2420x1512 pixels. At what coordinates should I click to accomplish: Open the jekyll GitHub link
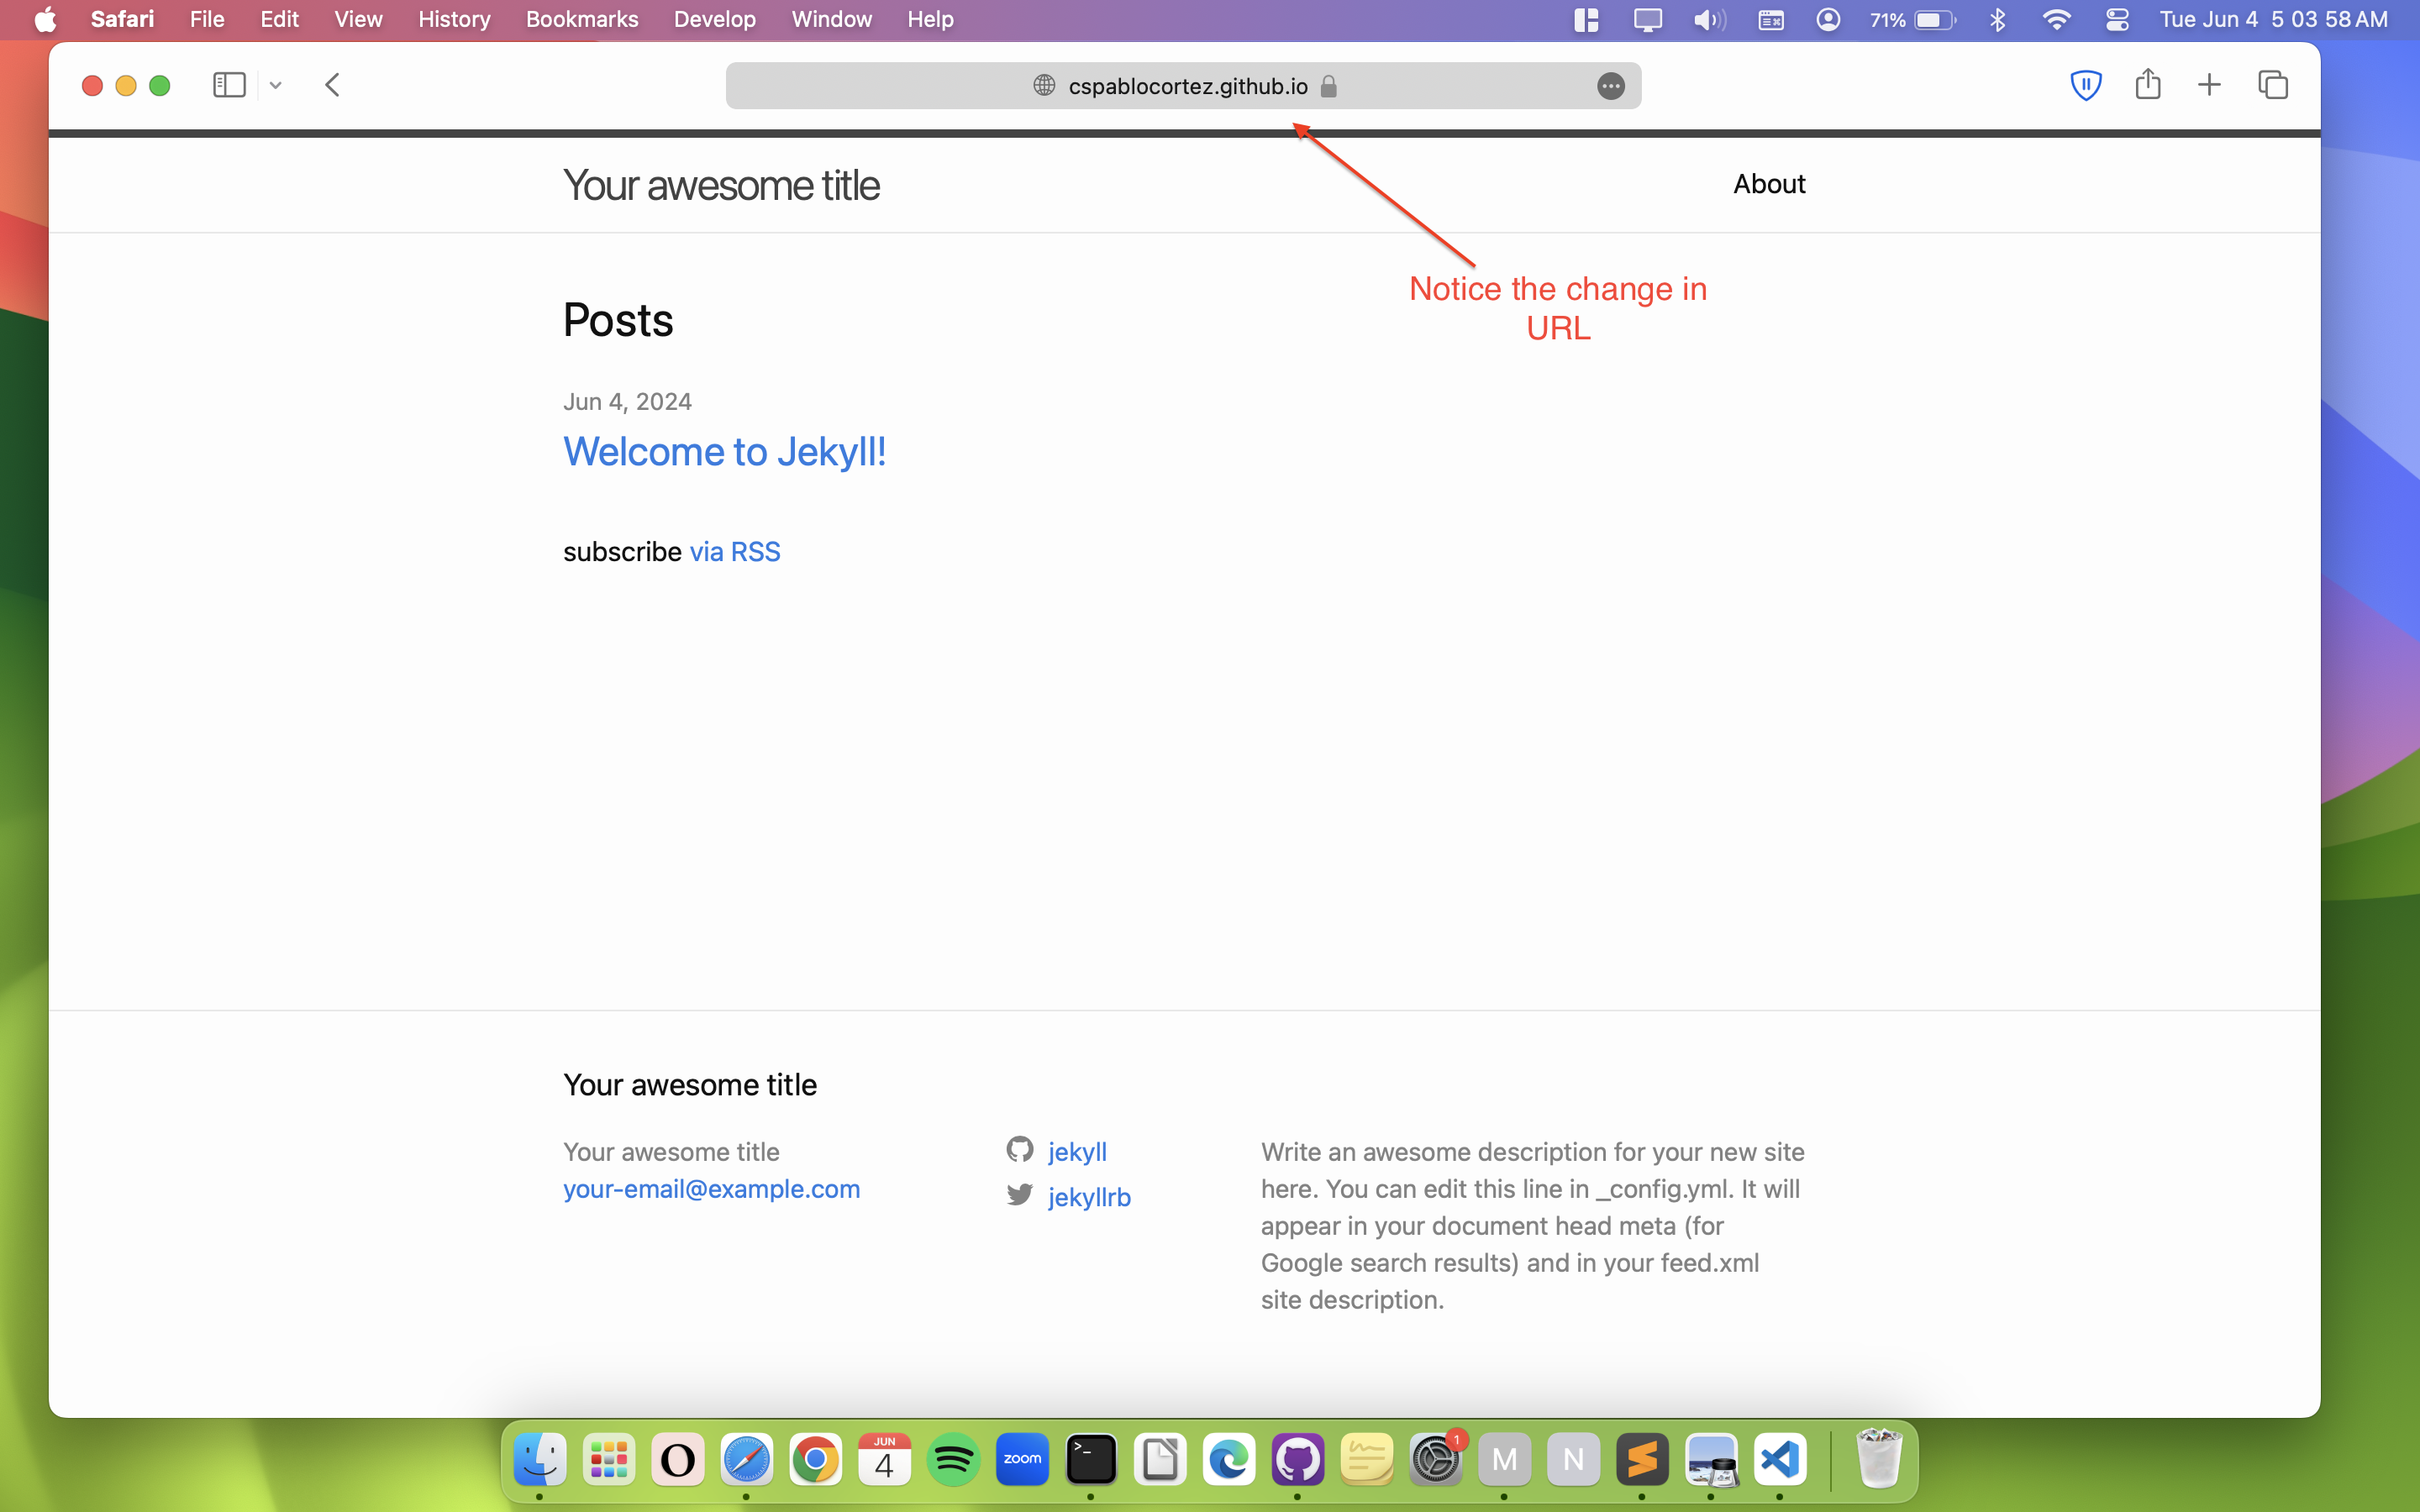(1077, 1152)
